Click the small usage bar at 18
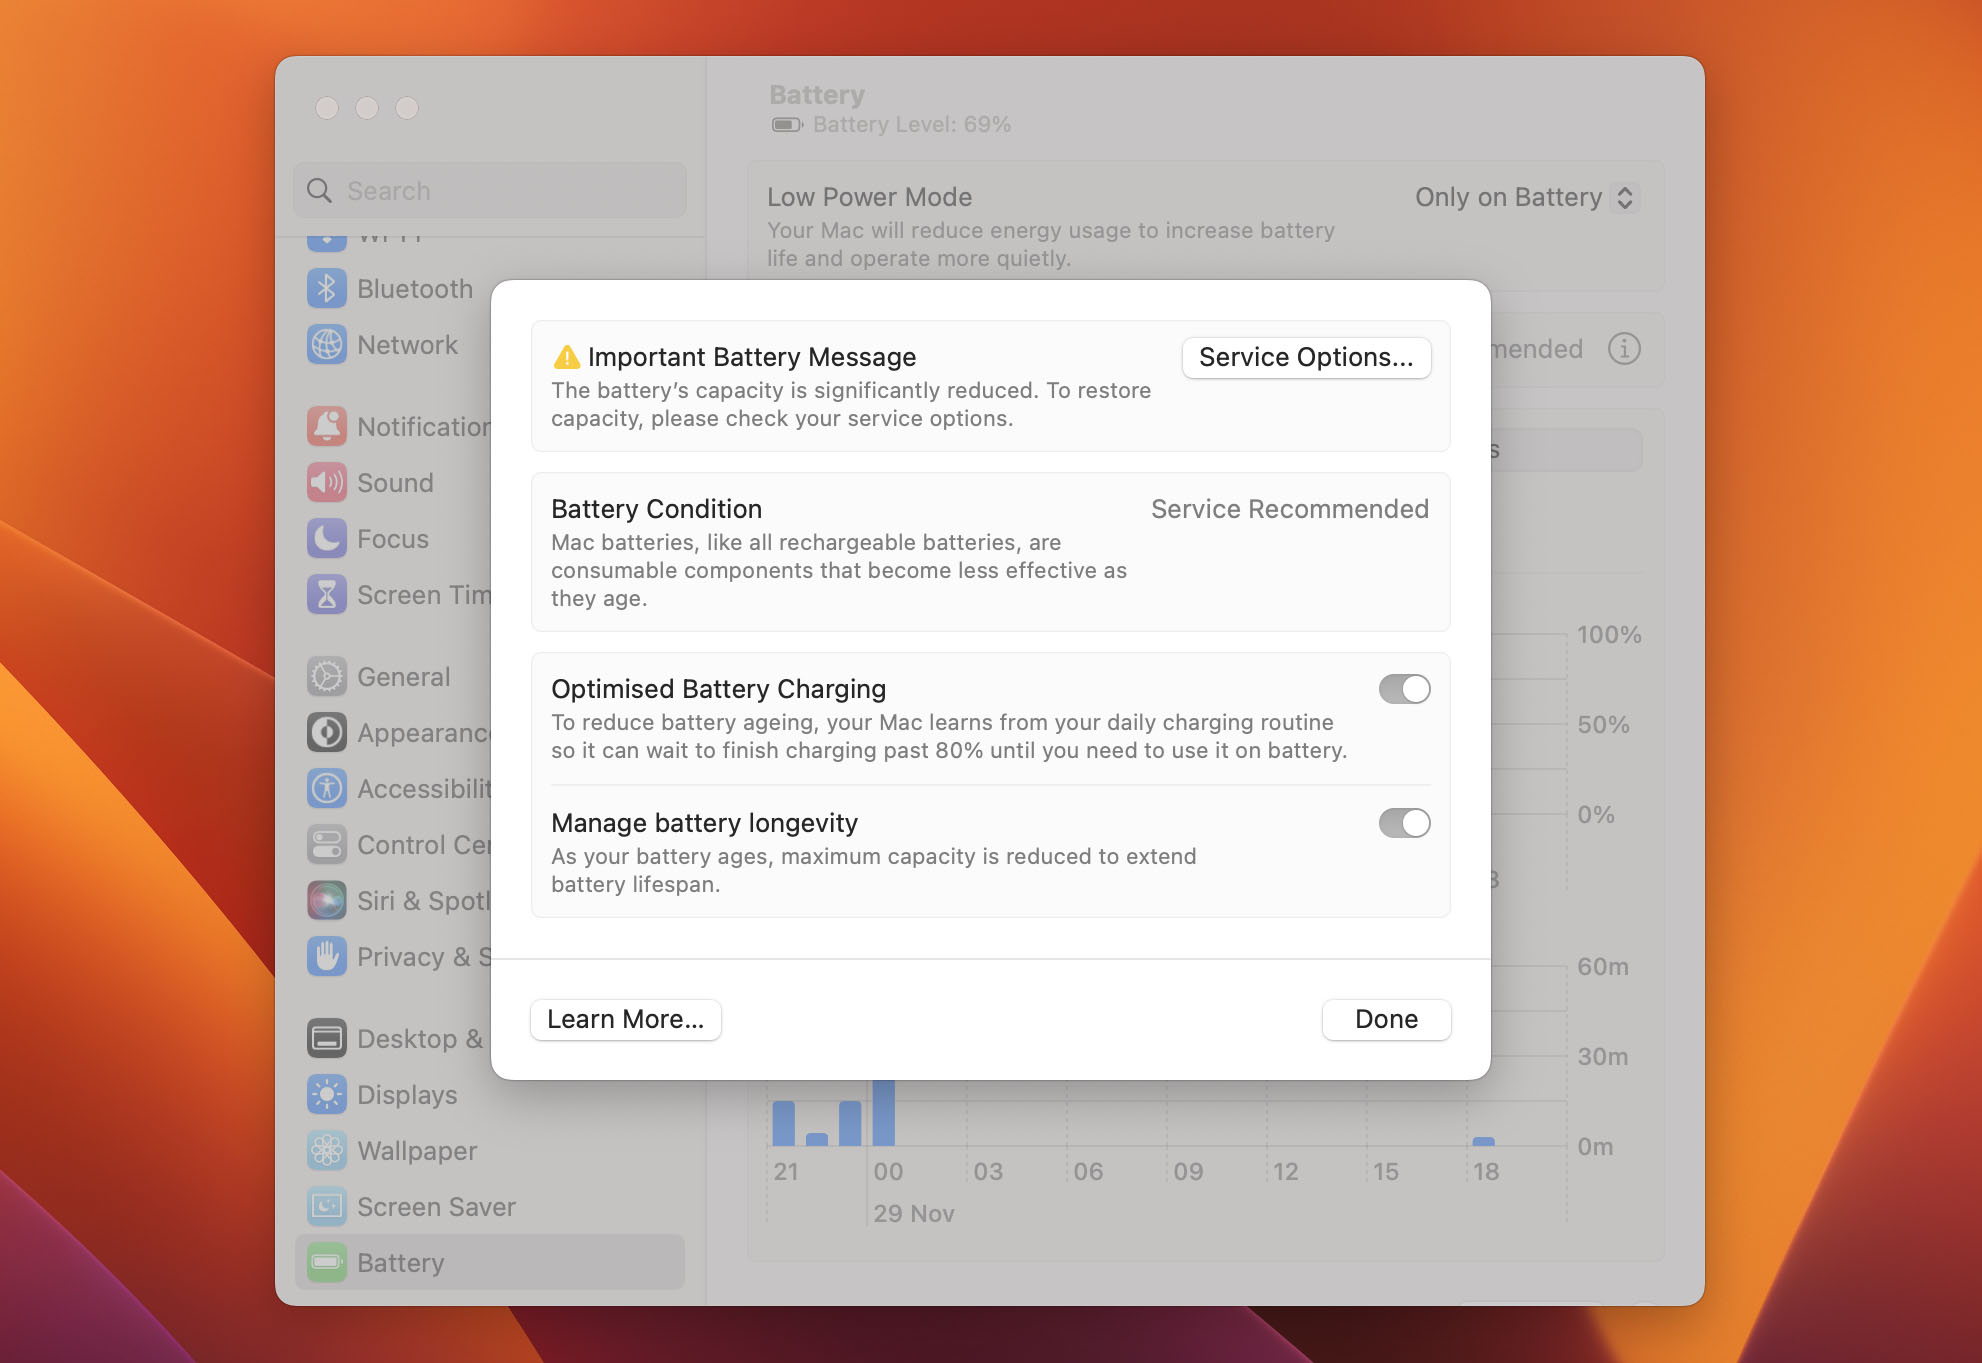This screenshot has width=1982, height=1363. pos(1484,1141)
